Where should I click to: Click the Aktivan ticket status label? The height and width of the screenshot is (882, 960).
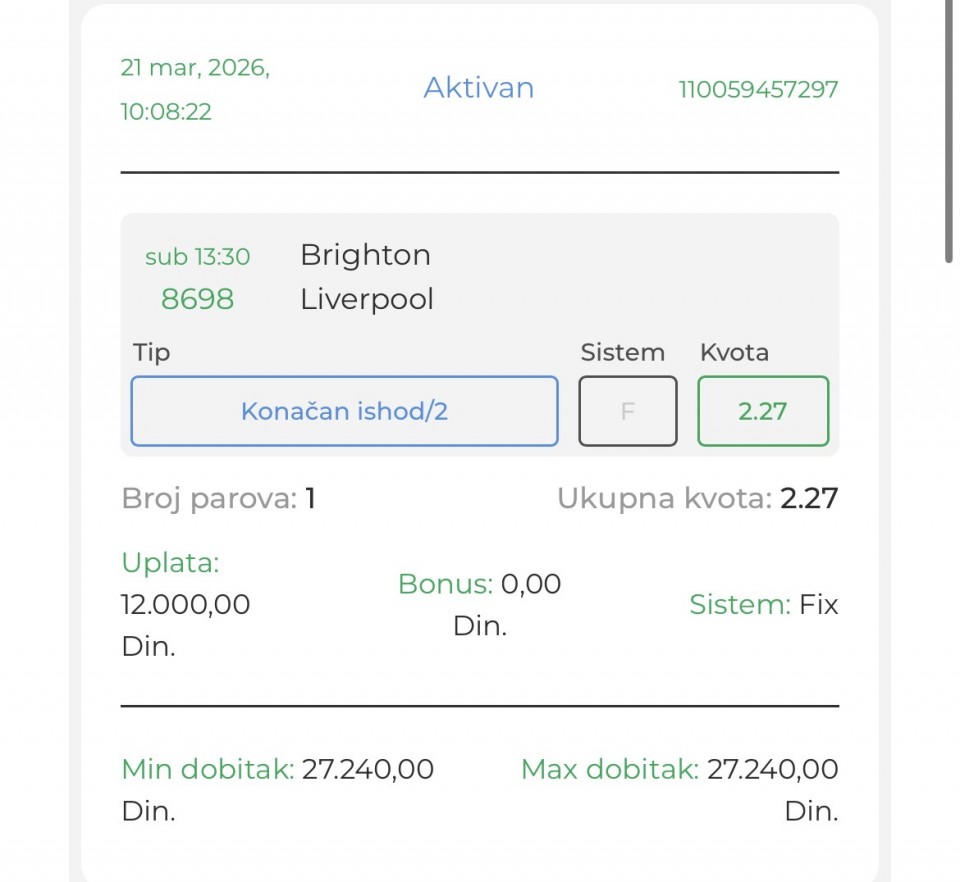(478, 88)
